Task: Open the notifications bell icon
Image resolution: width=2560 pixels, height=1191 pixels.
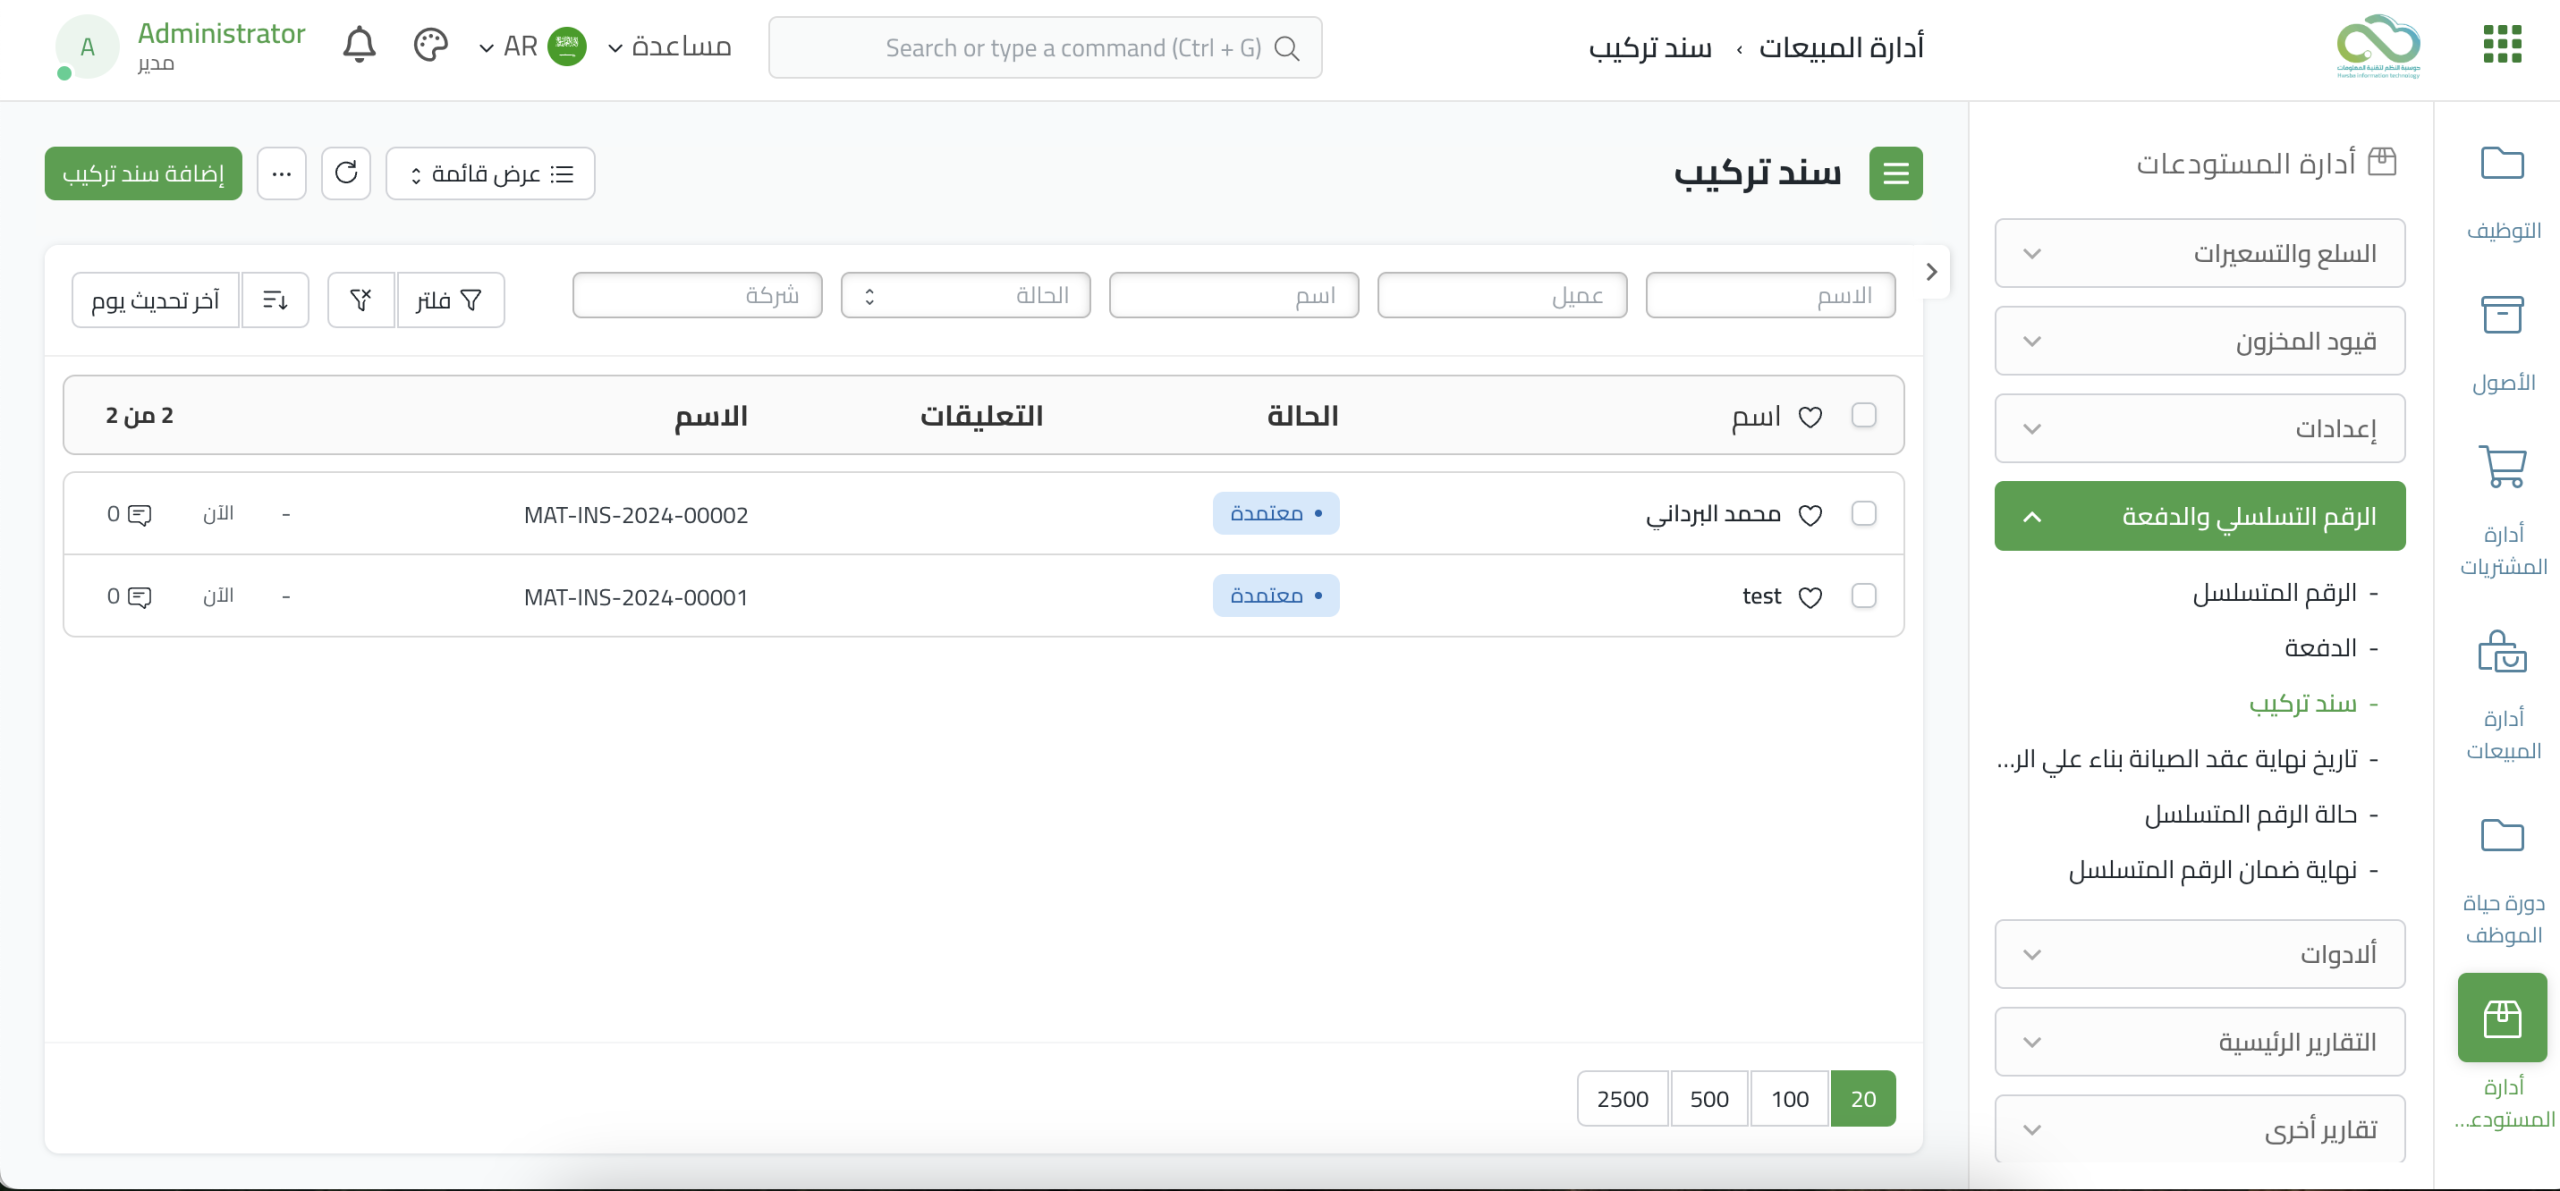Action: click(x=359, y=46)
